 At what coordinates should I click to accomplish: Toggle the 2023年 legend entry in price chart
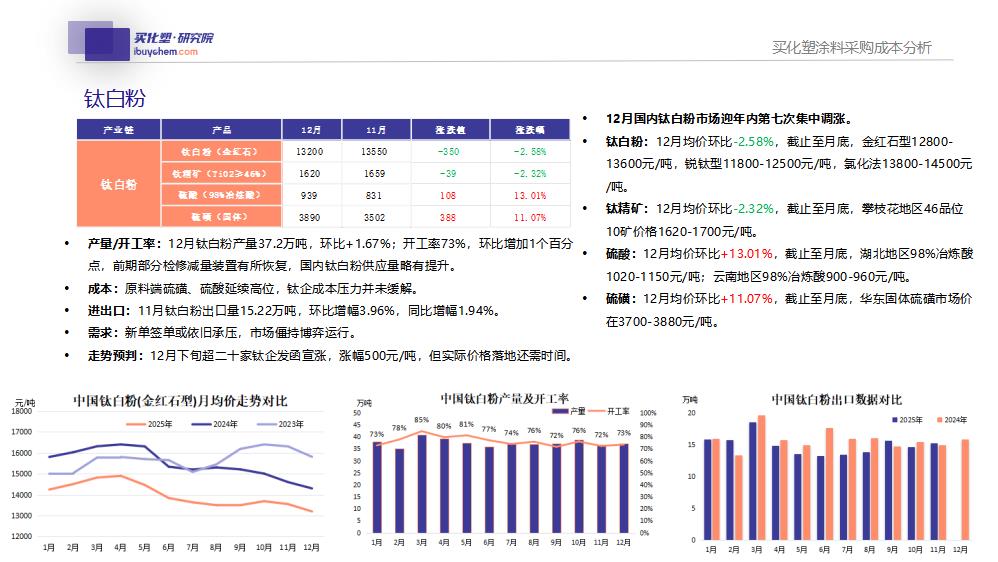[283, 424]
